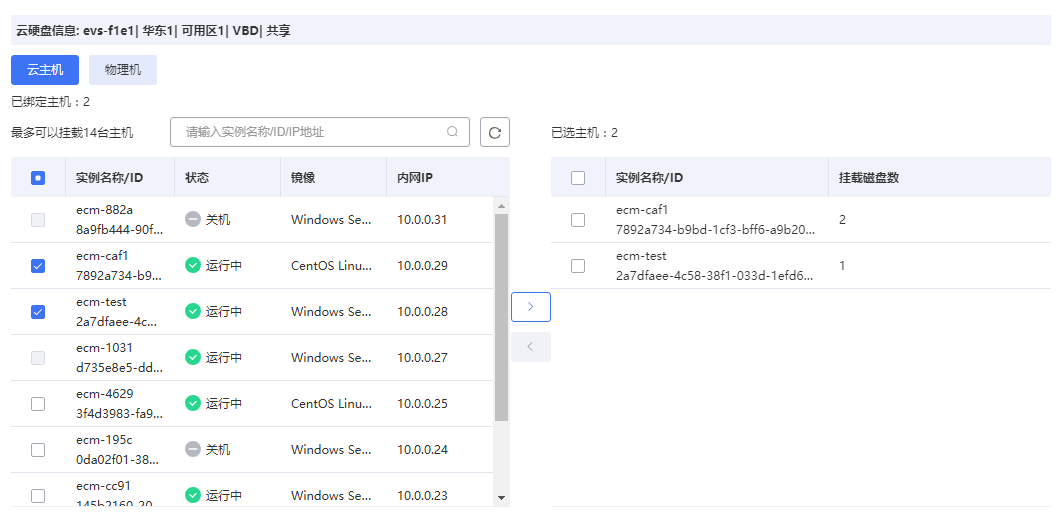1064x527 pixels.
Task: Click the 挂载磁盘数 column header
Action: pyautogui.click(x=869, y=178)
